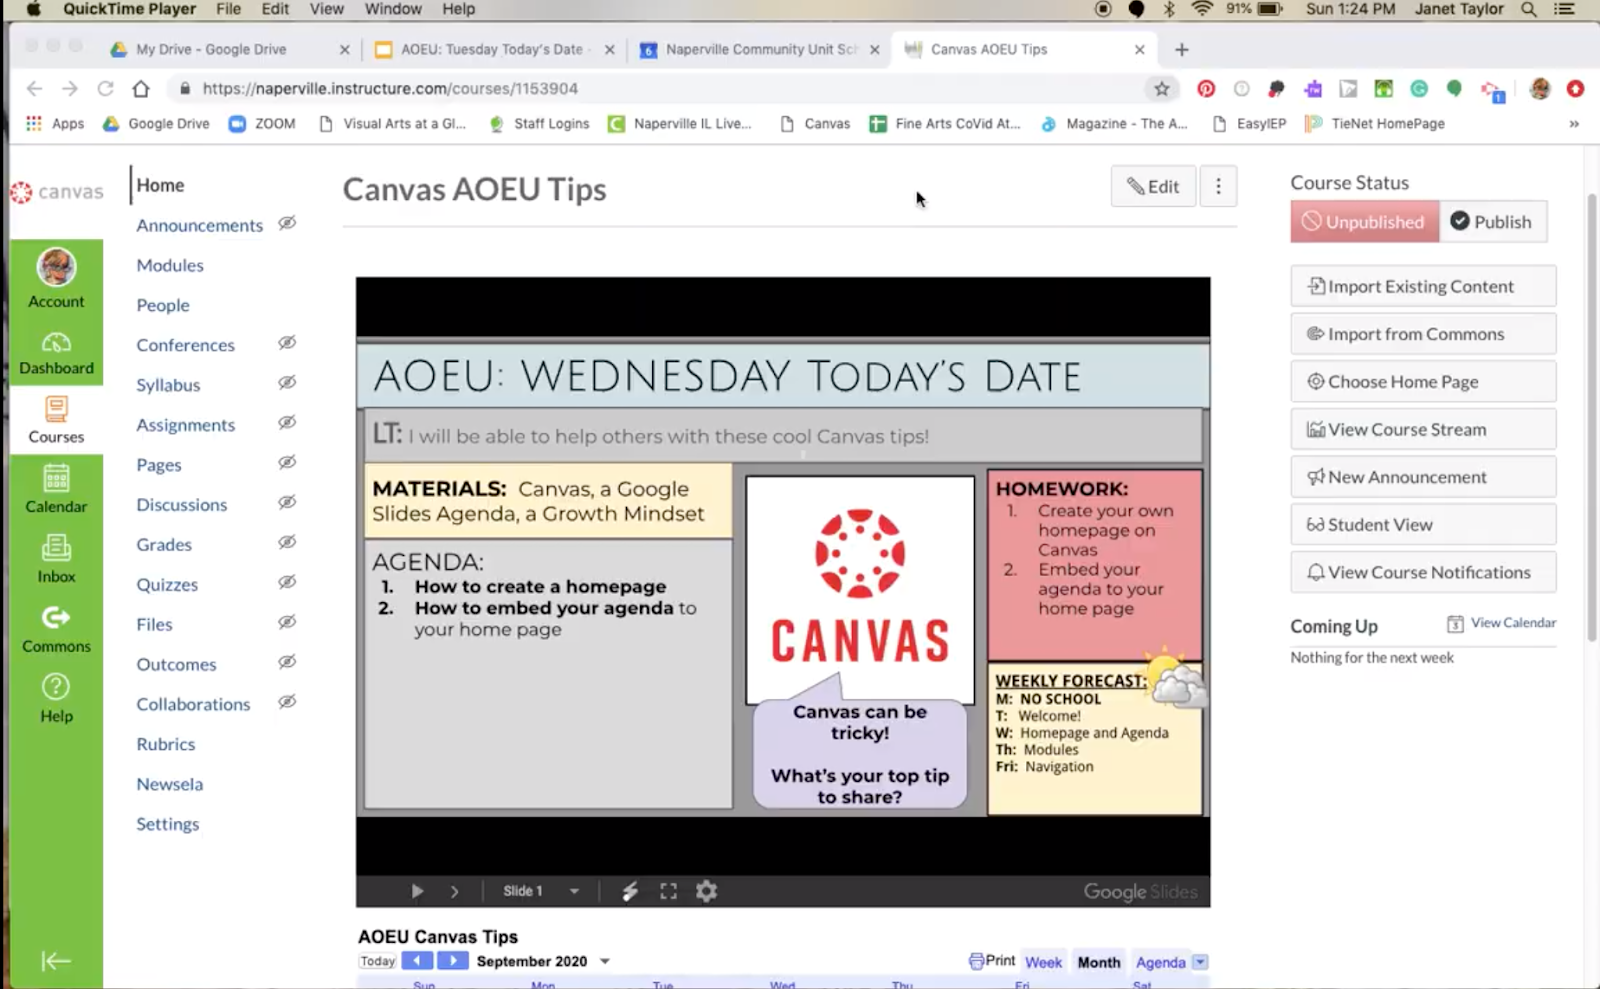Click the Edit button for the homepage
This screenshot has height=989, width=1600.
click(x=1153, y=186)
